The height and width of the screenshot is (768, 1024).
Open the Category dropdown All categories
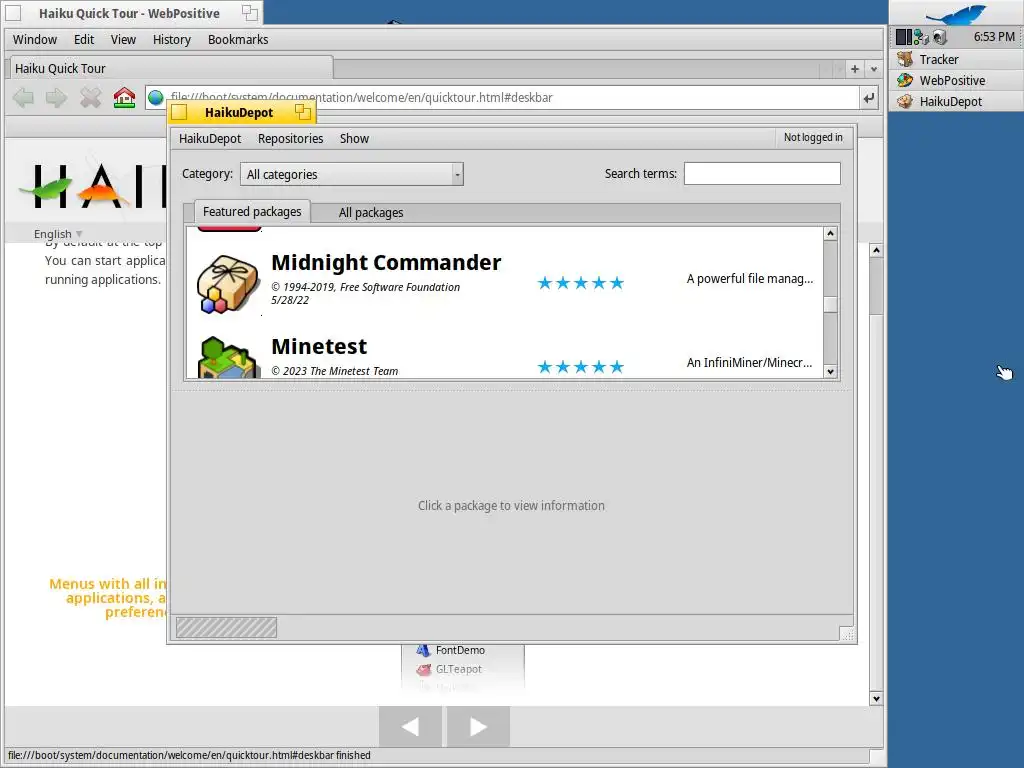pyautogui.click(x=352, y=174)
